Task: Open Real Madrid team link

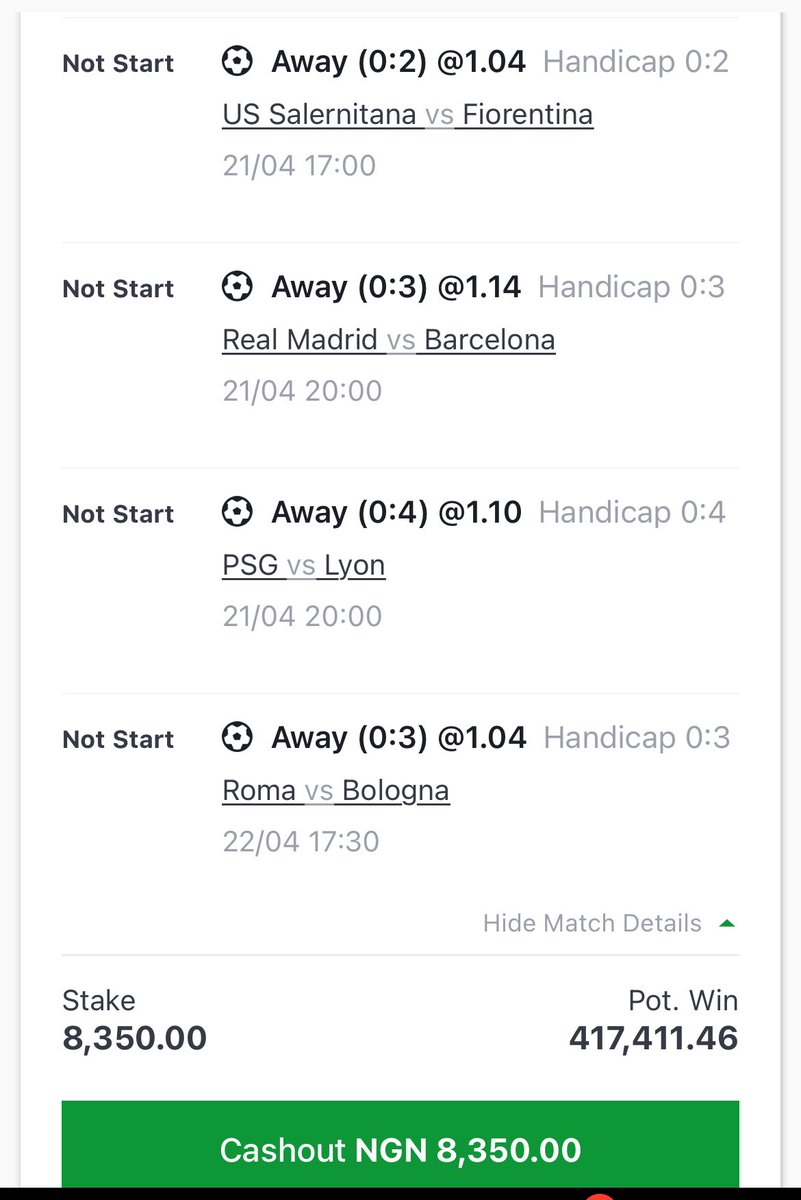Action: [300, 340]
